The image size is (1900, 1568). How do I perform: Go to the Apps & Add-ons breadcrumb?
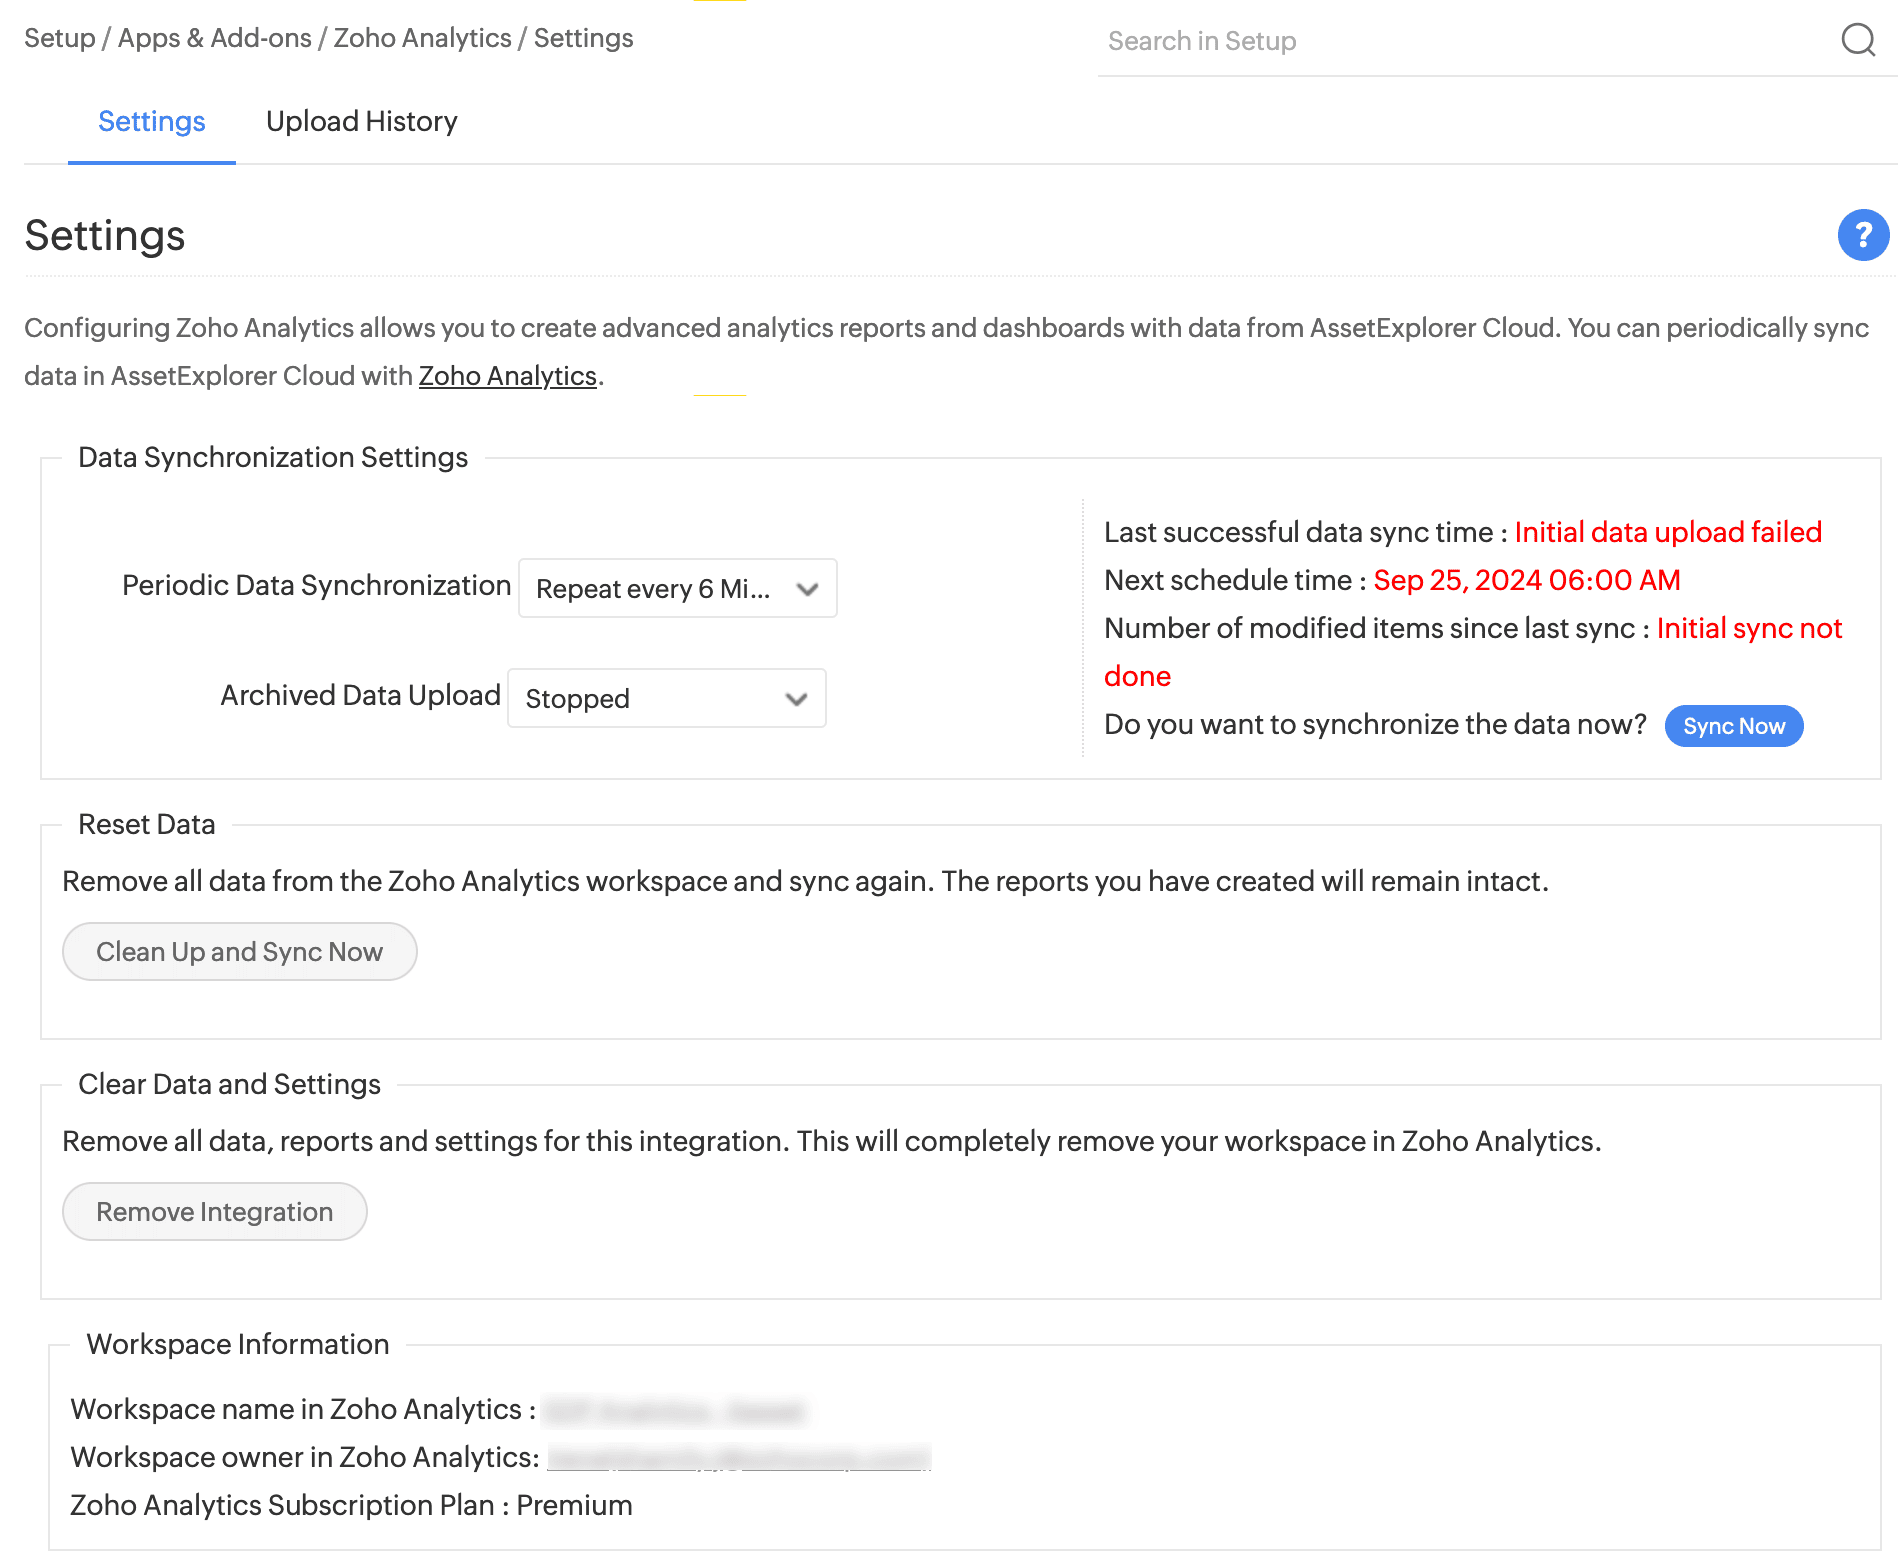click(x=214, y=38)
